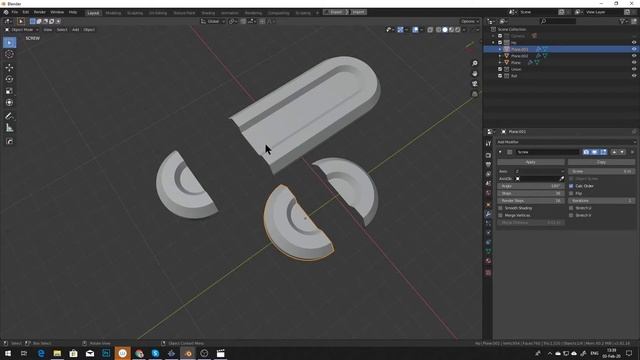This screenshot has height=360, width=640.
Task: Open the Render properties tab
Action: 488,155
